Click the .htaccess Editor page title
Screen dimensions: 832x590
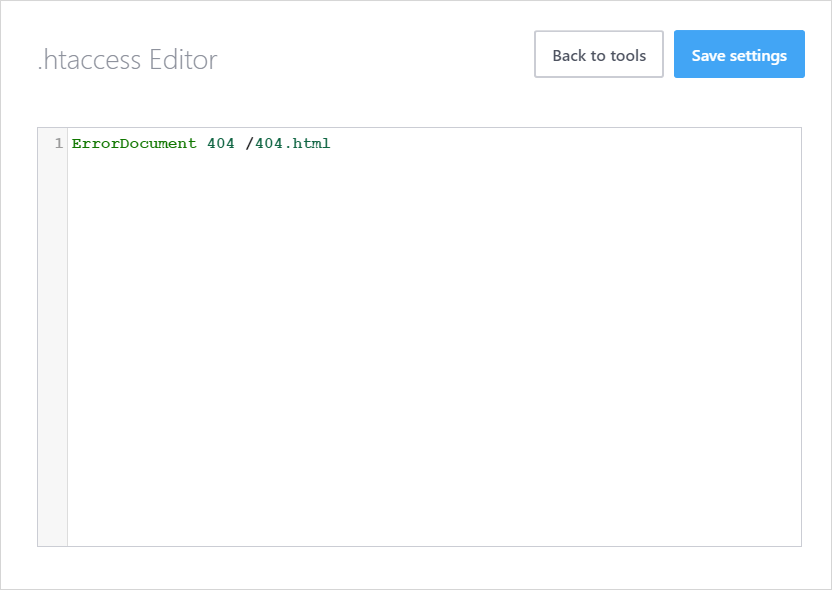point(127,60)
